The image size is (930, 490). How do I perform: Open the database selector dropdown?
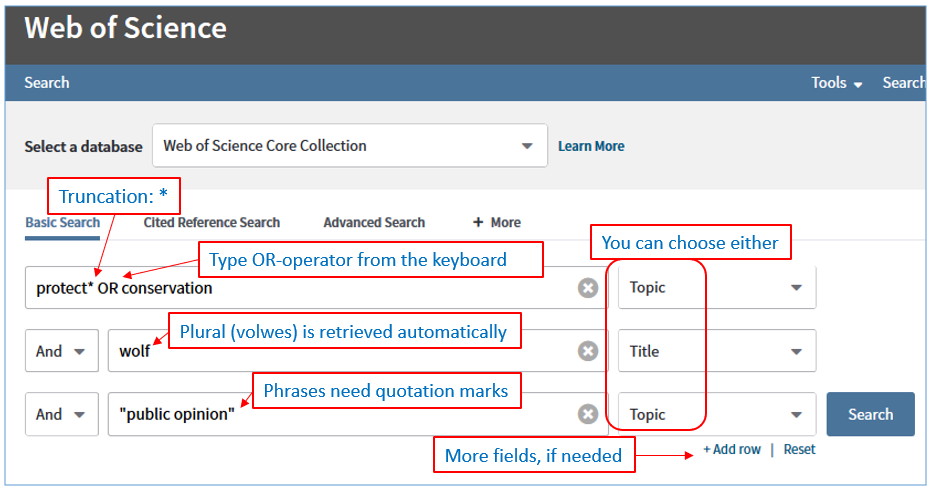pos(350,145)
